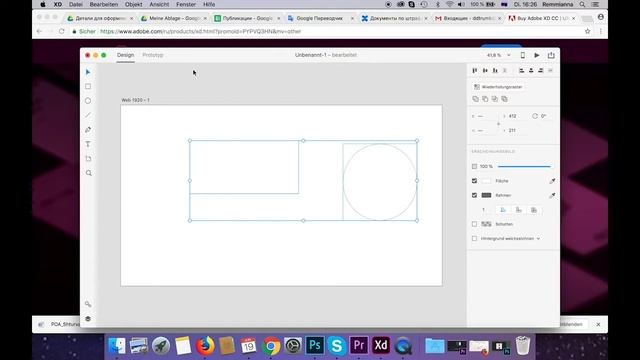Click the width field showing 412
Screen dimensions: 640x360
tap(513, 116)
